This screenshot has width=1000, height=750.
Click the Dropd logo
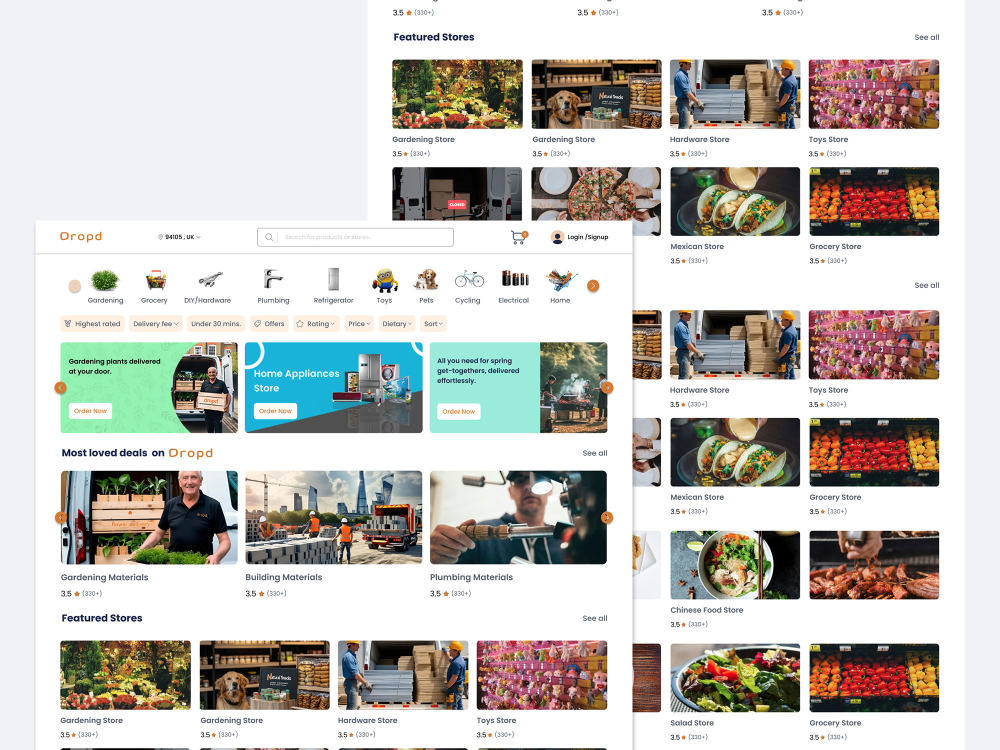tap(81, 237)
